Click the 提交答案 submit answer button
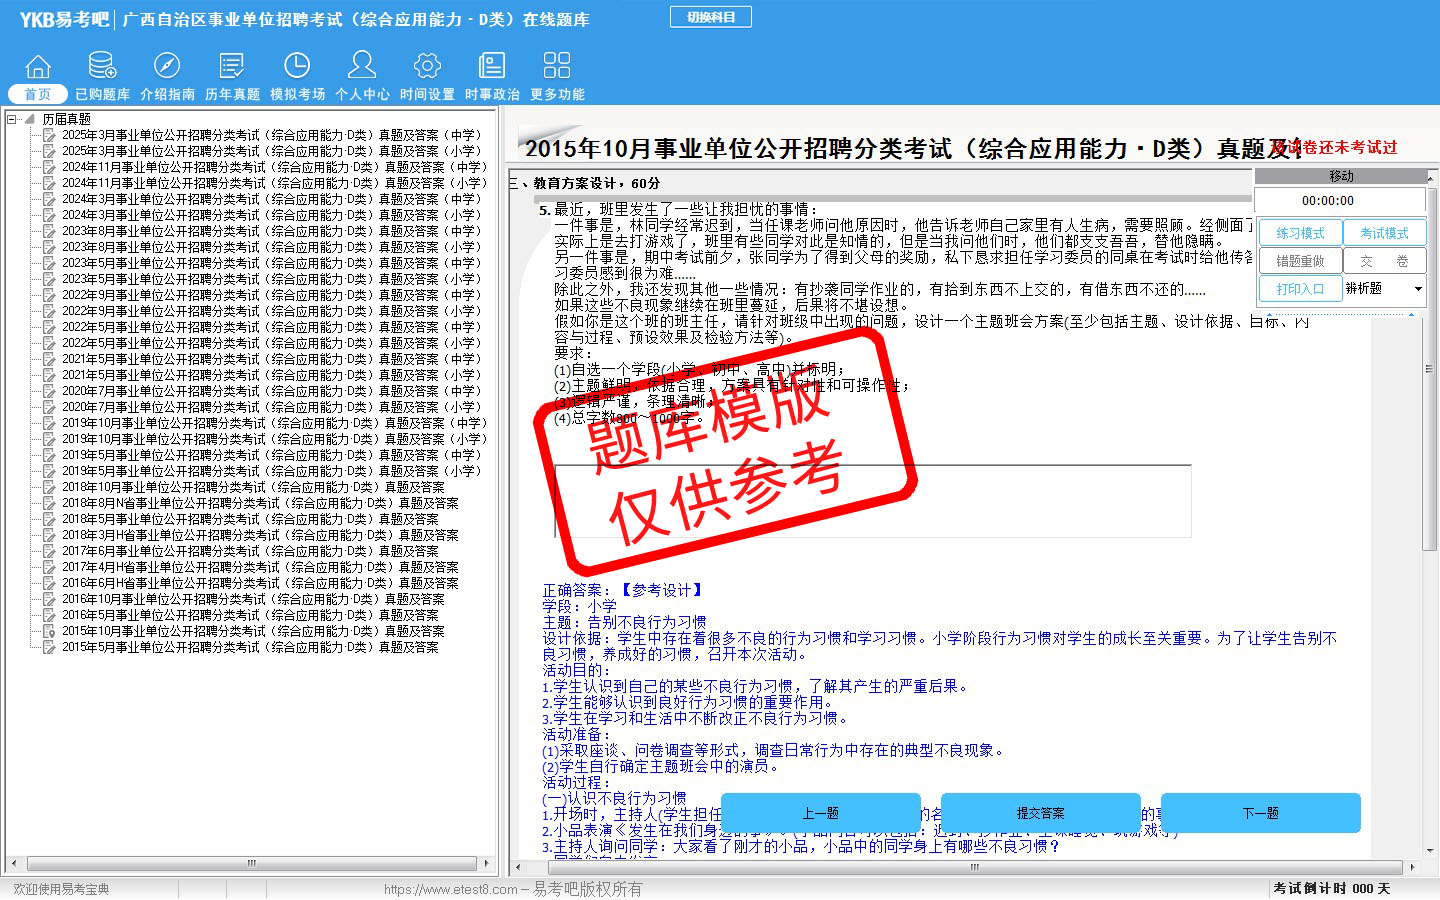 (1040, 813)
